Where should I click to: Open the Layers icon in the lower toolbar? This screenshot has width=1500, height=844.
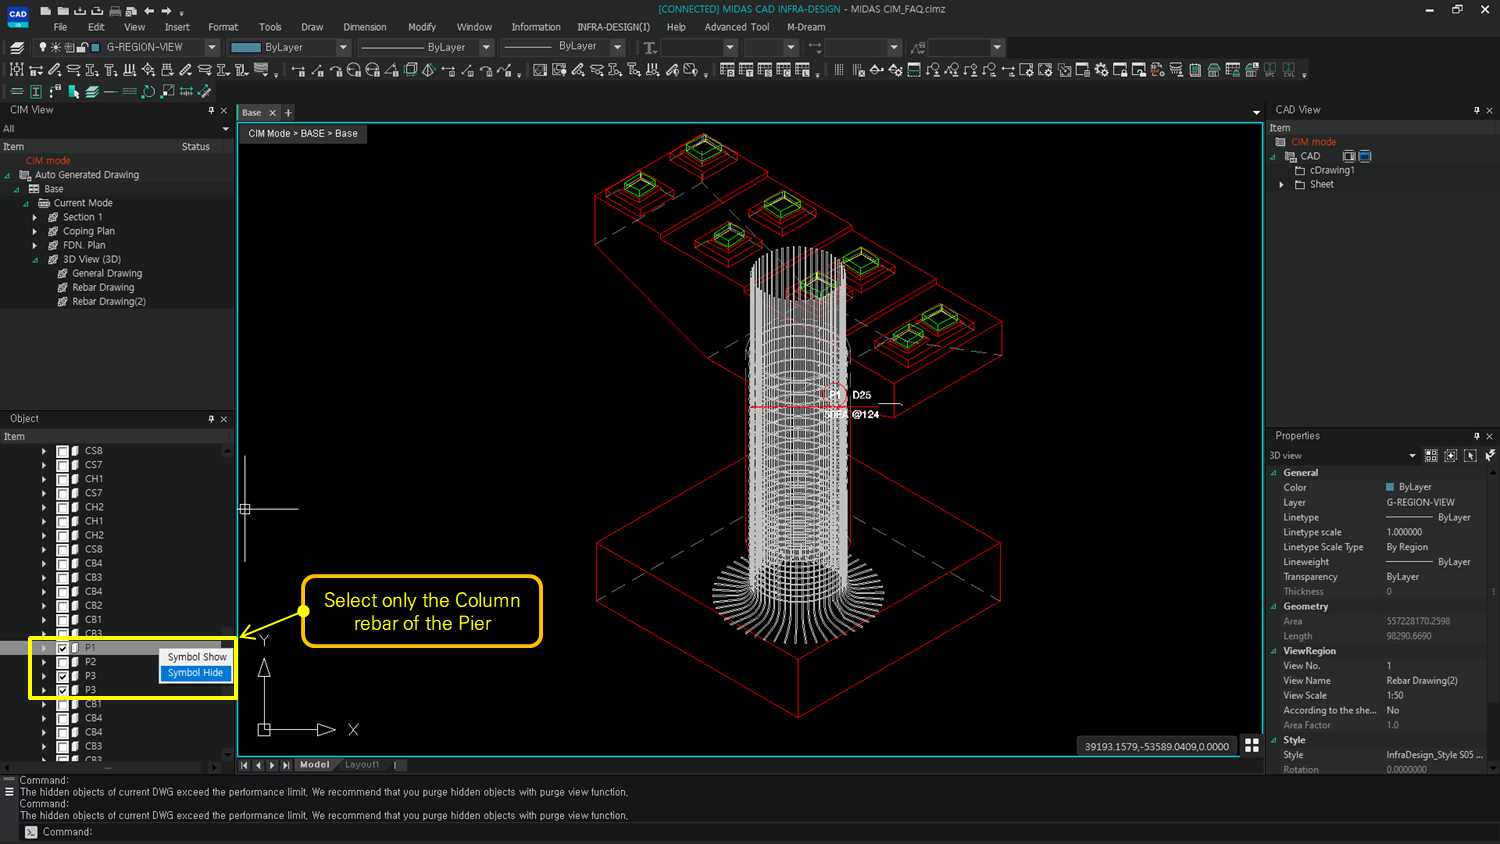[91, 90]
